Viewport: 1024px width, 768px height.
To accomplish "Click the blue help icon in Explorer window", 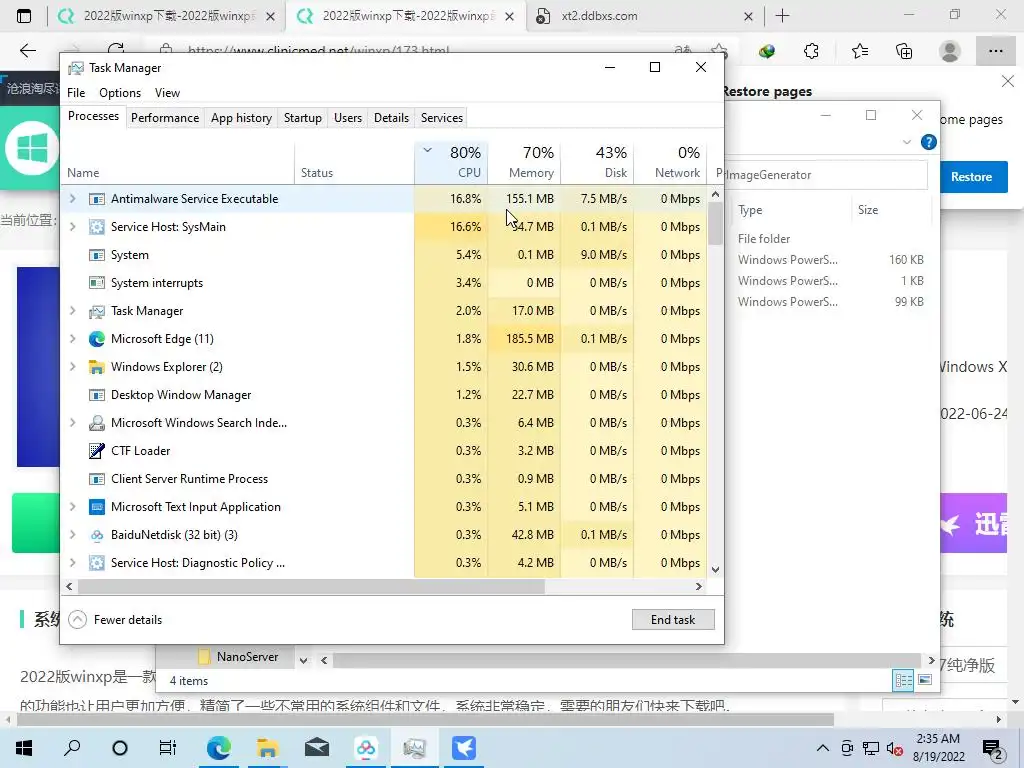I will [928, 142].
